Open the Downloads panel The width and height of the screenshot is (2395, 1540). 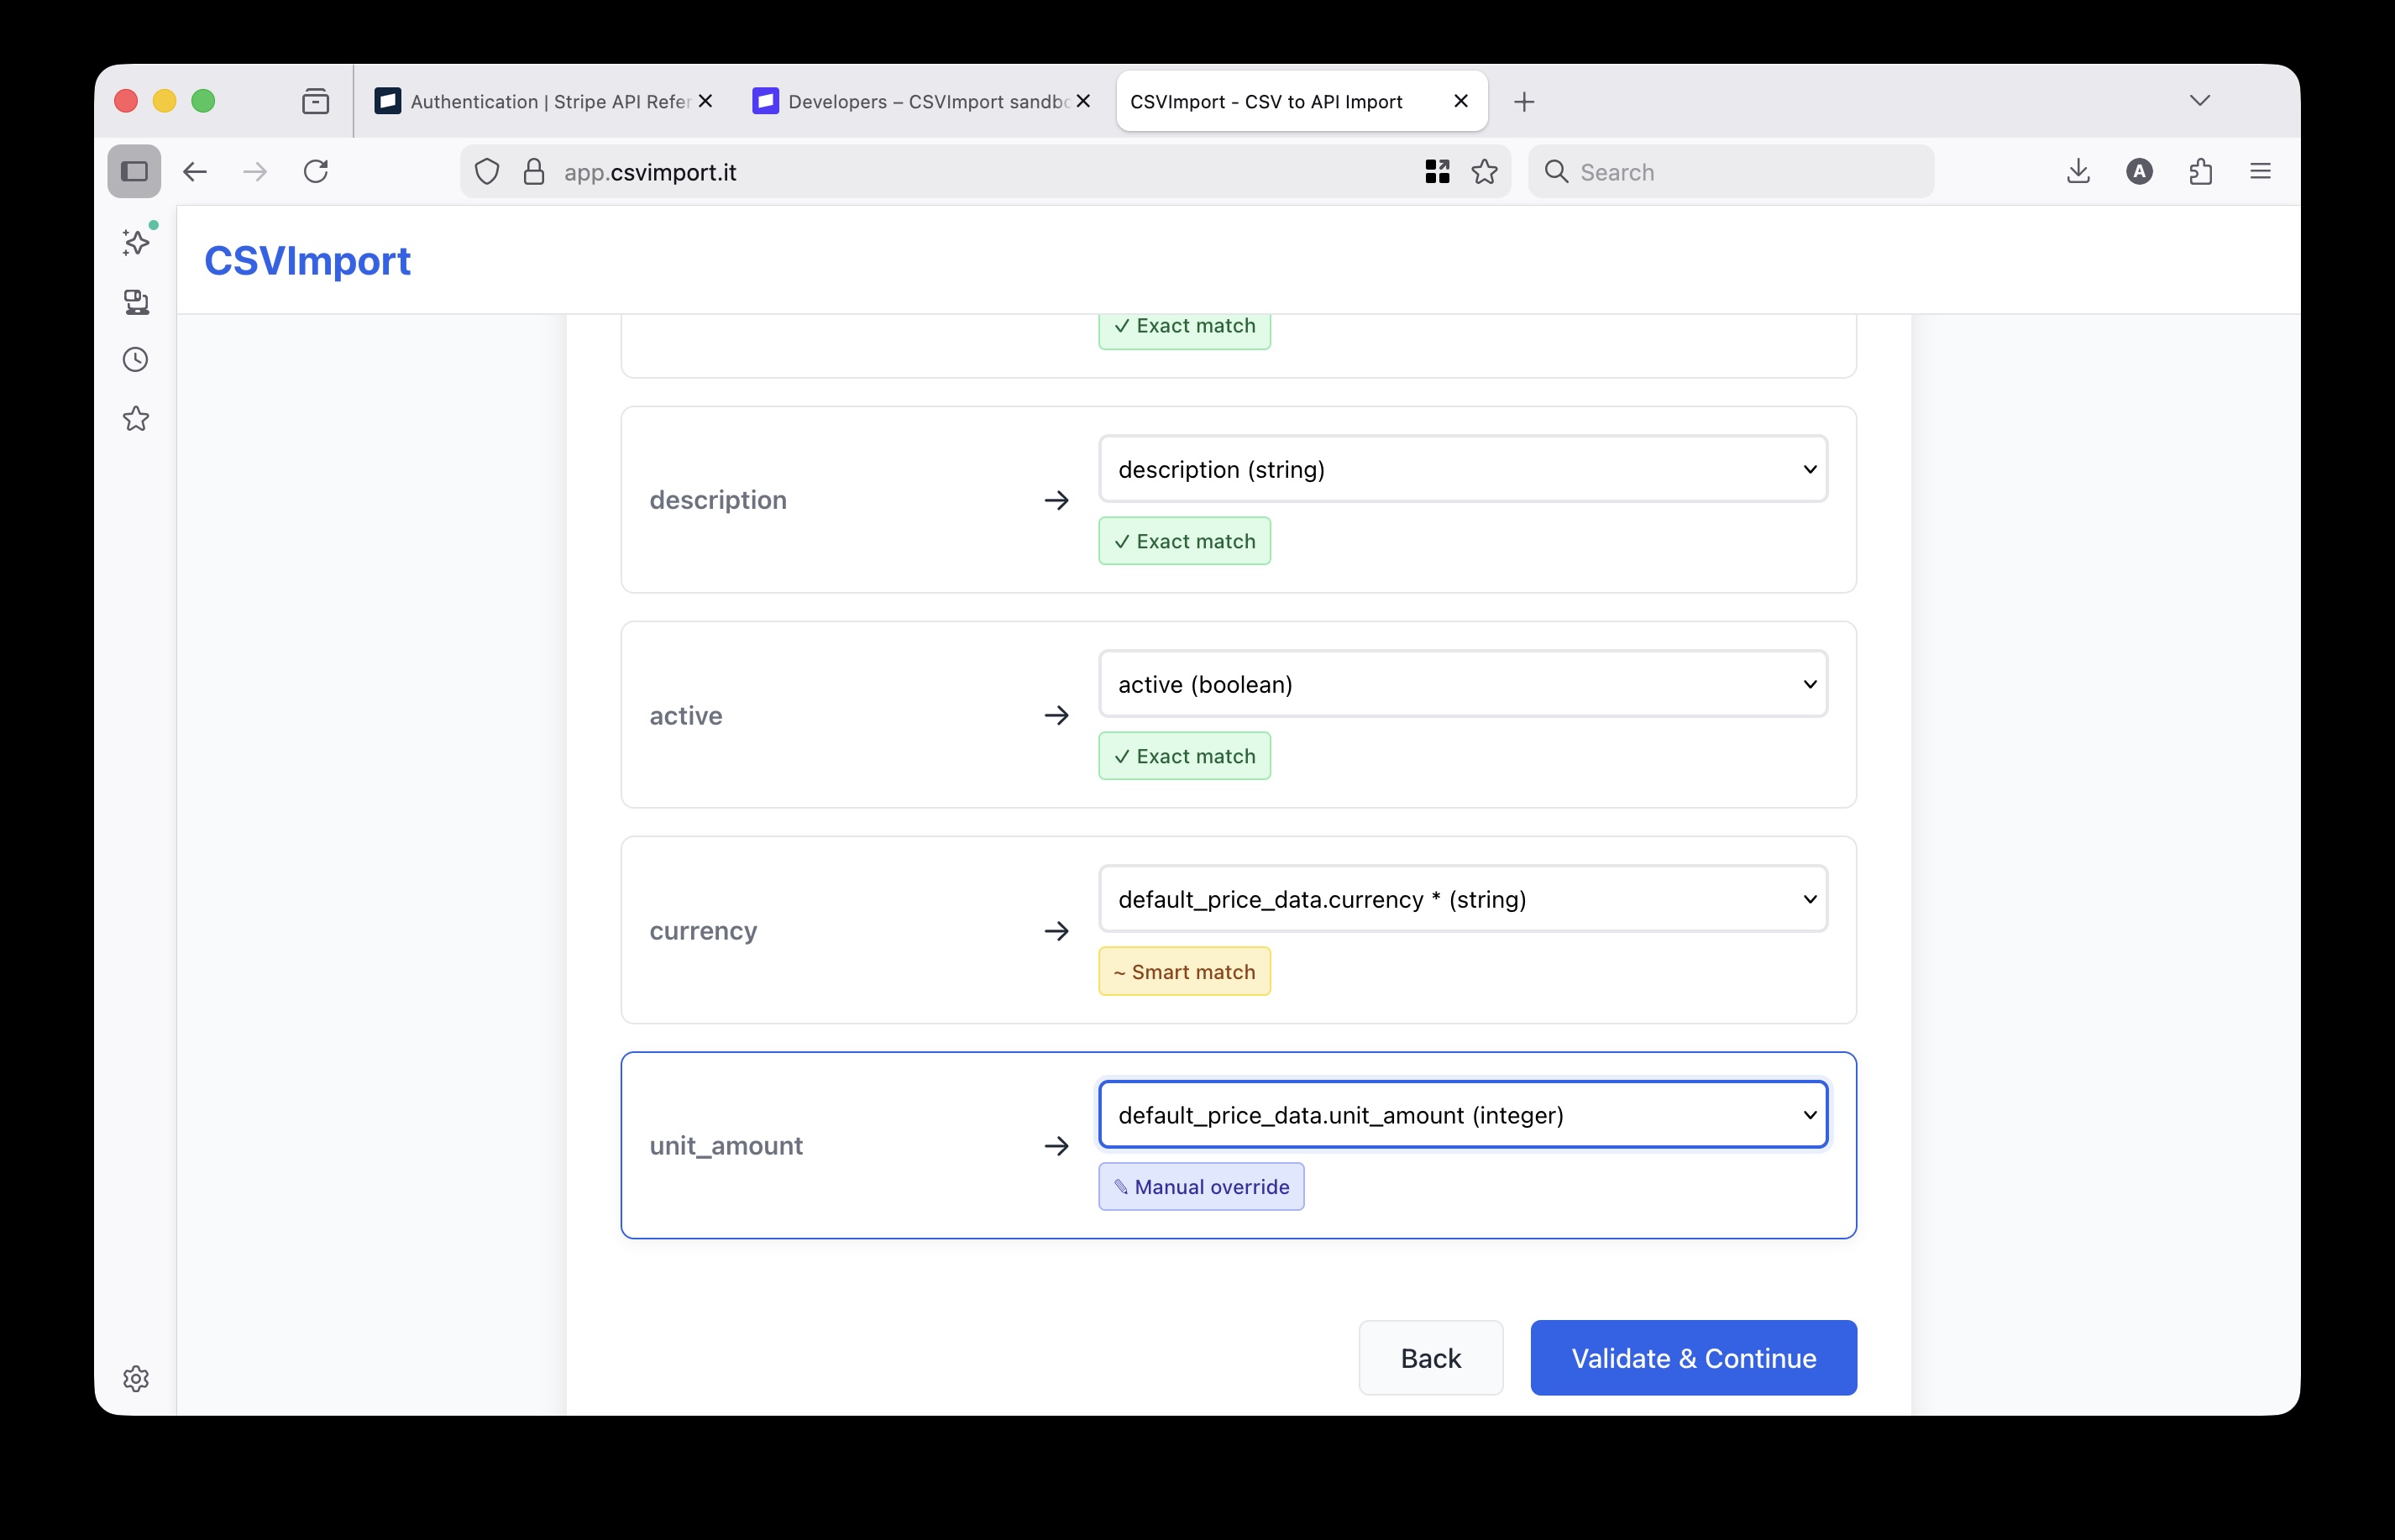2079,171
